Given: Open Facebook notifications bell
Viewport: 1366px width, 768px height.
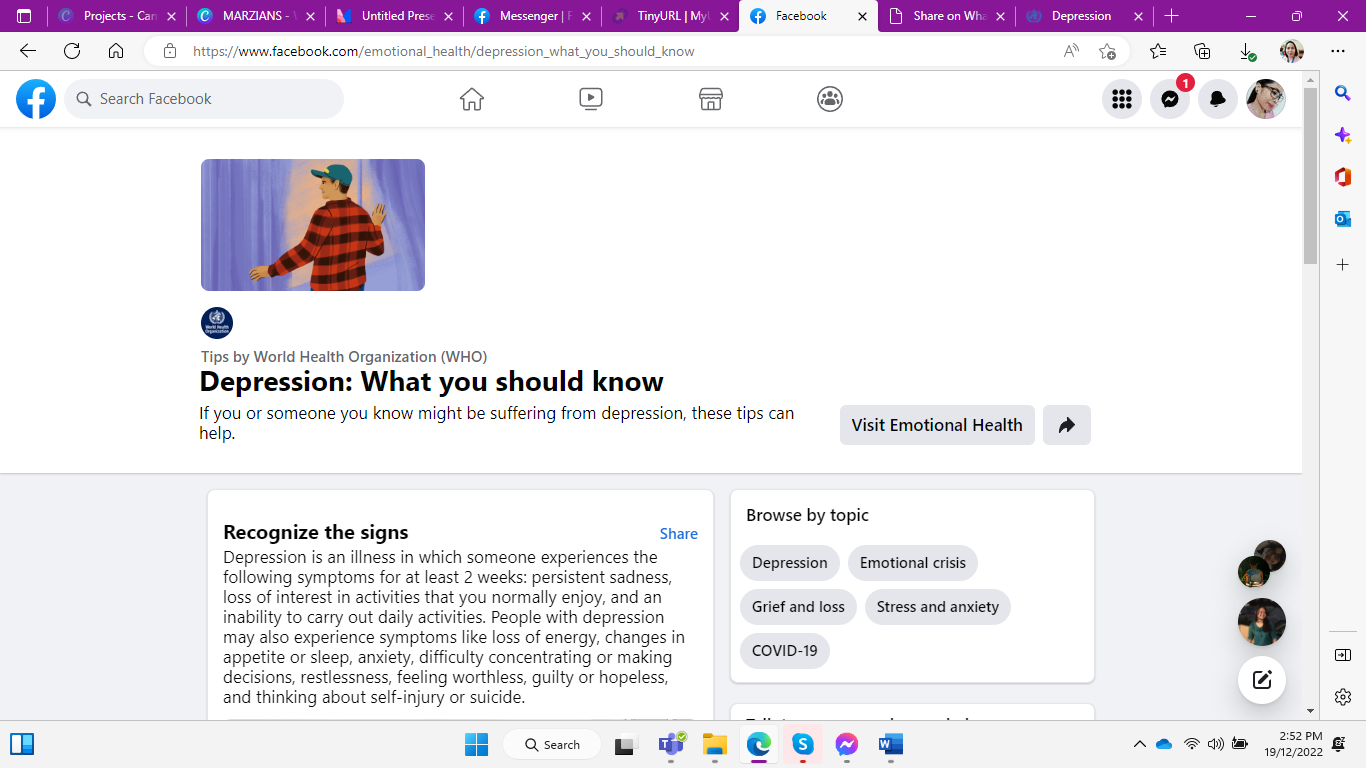Looking at the screenshot, I should pos(1218,99).
